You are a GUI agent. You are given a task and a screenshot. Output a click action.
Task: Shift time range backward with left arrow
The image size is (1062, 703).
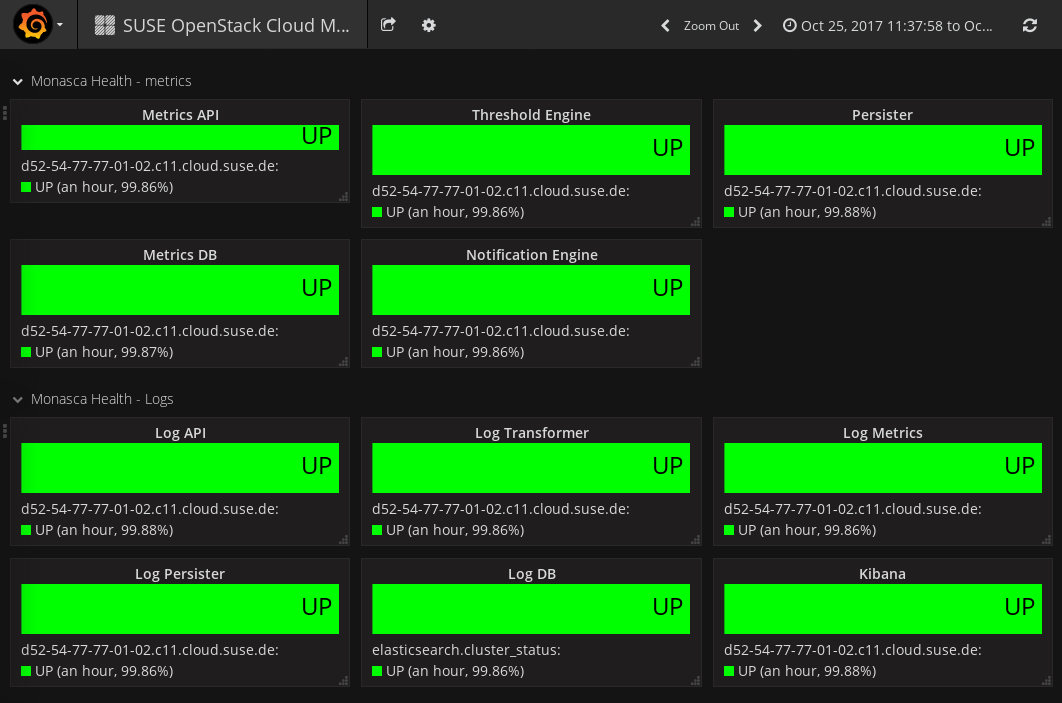click(x=665, y=26)
